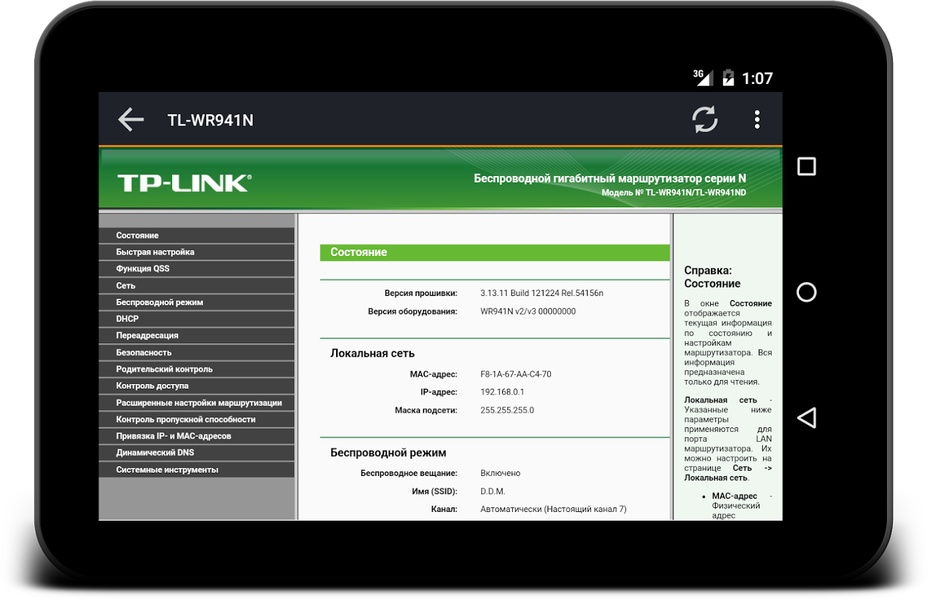Open the three-dot overflow menu

[x=757, y=119]
